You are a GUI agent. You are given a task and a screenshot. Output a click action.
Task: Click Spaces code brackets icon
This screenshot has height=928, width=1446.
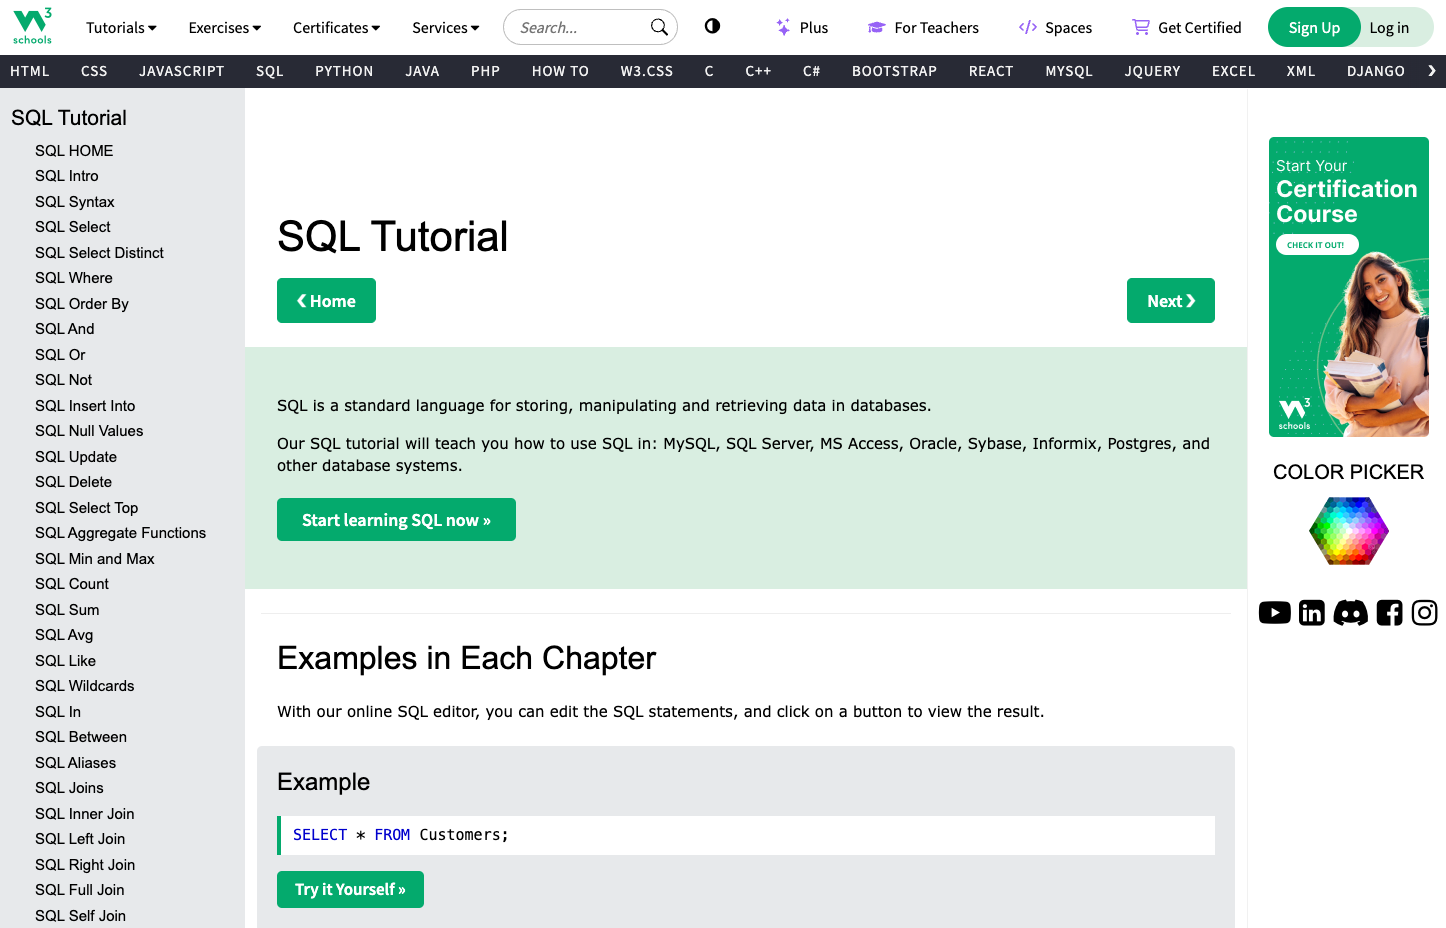(1027, 27)
